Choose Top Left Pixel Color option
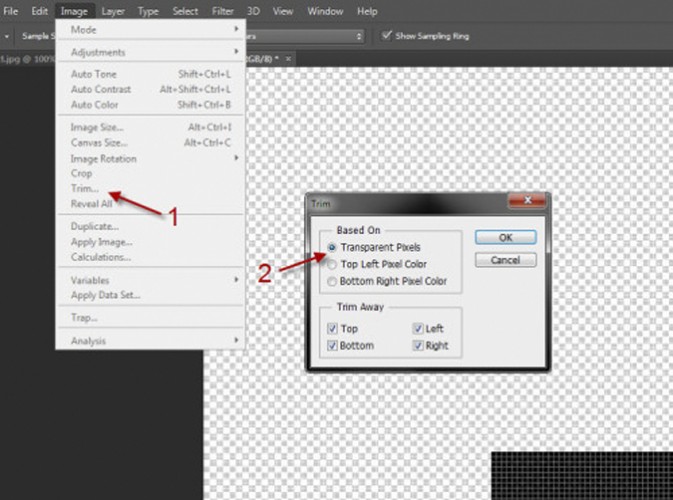This screenshot has width=673, height=500. 332,264
